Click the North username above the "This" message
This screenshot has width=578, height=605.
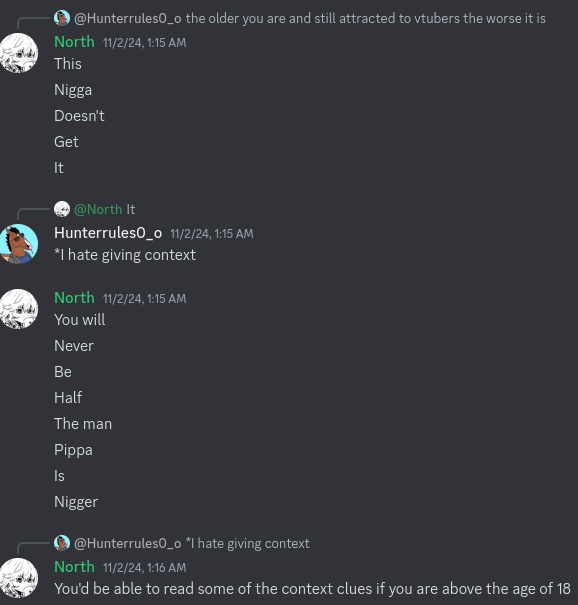pos(74,42)
